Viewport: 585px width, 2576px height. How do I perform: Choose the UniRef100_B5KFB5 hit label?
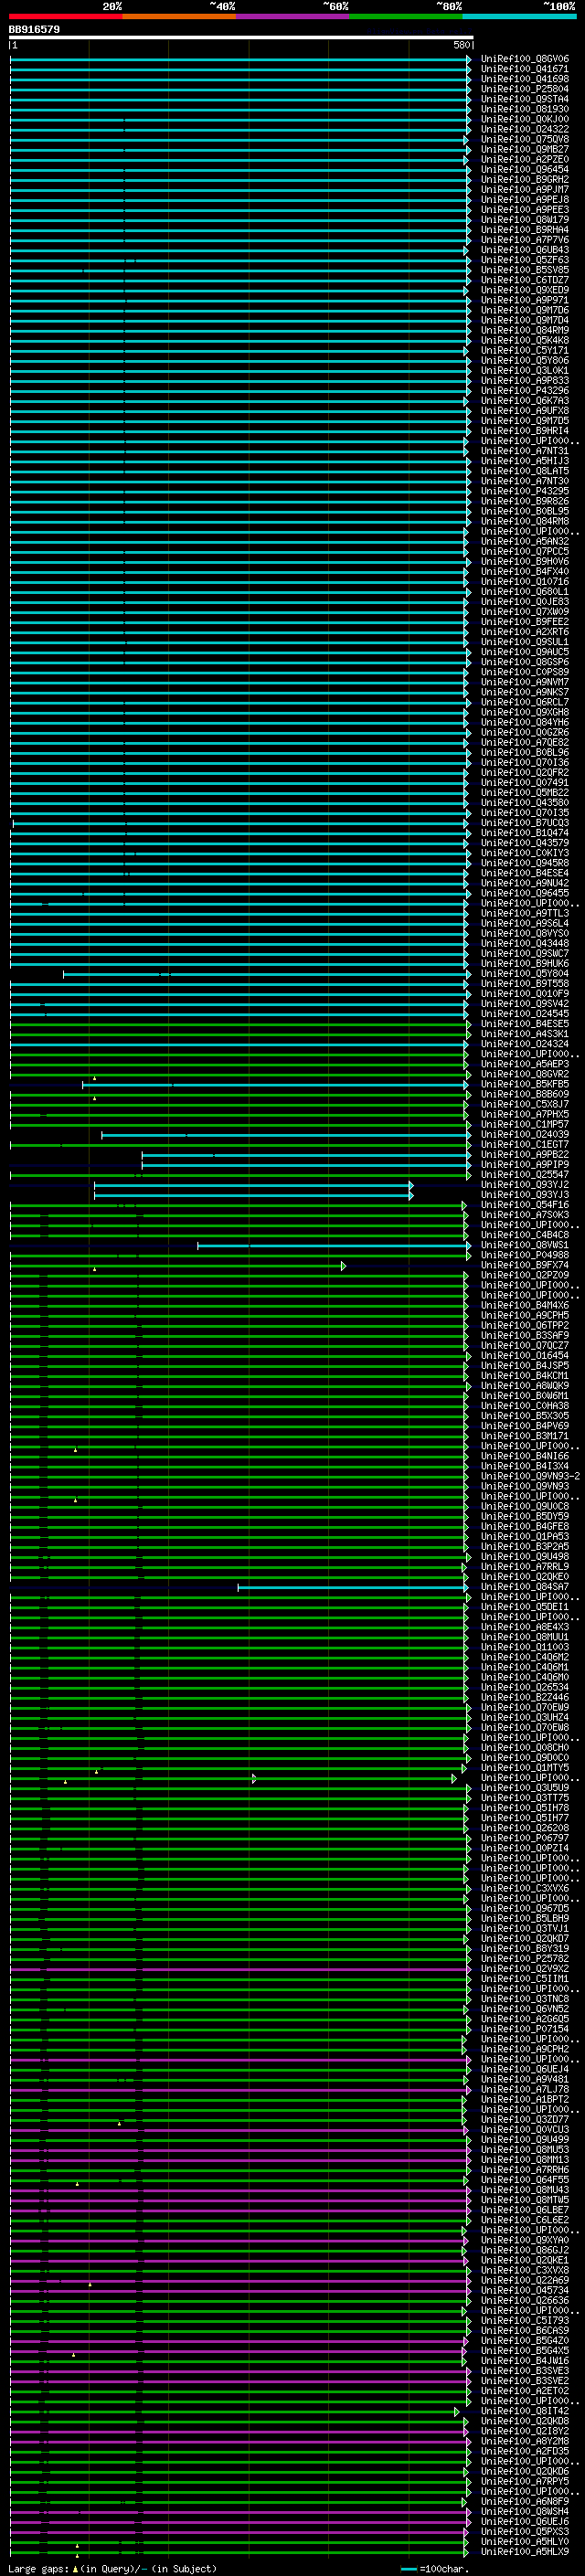524,1084
